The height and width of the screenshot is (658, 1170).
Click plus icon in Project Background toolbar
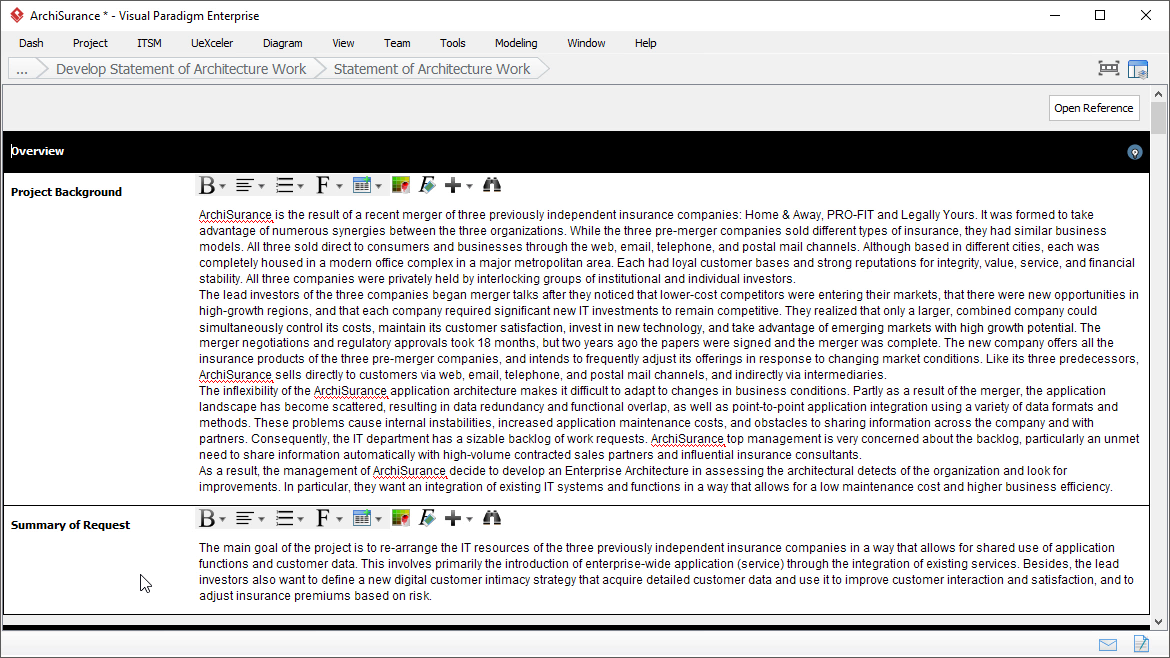452,185
